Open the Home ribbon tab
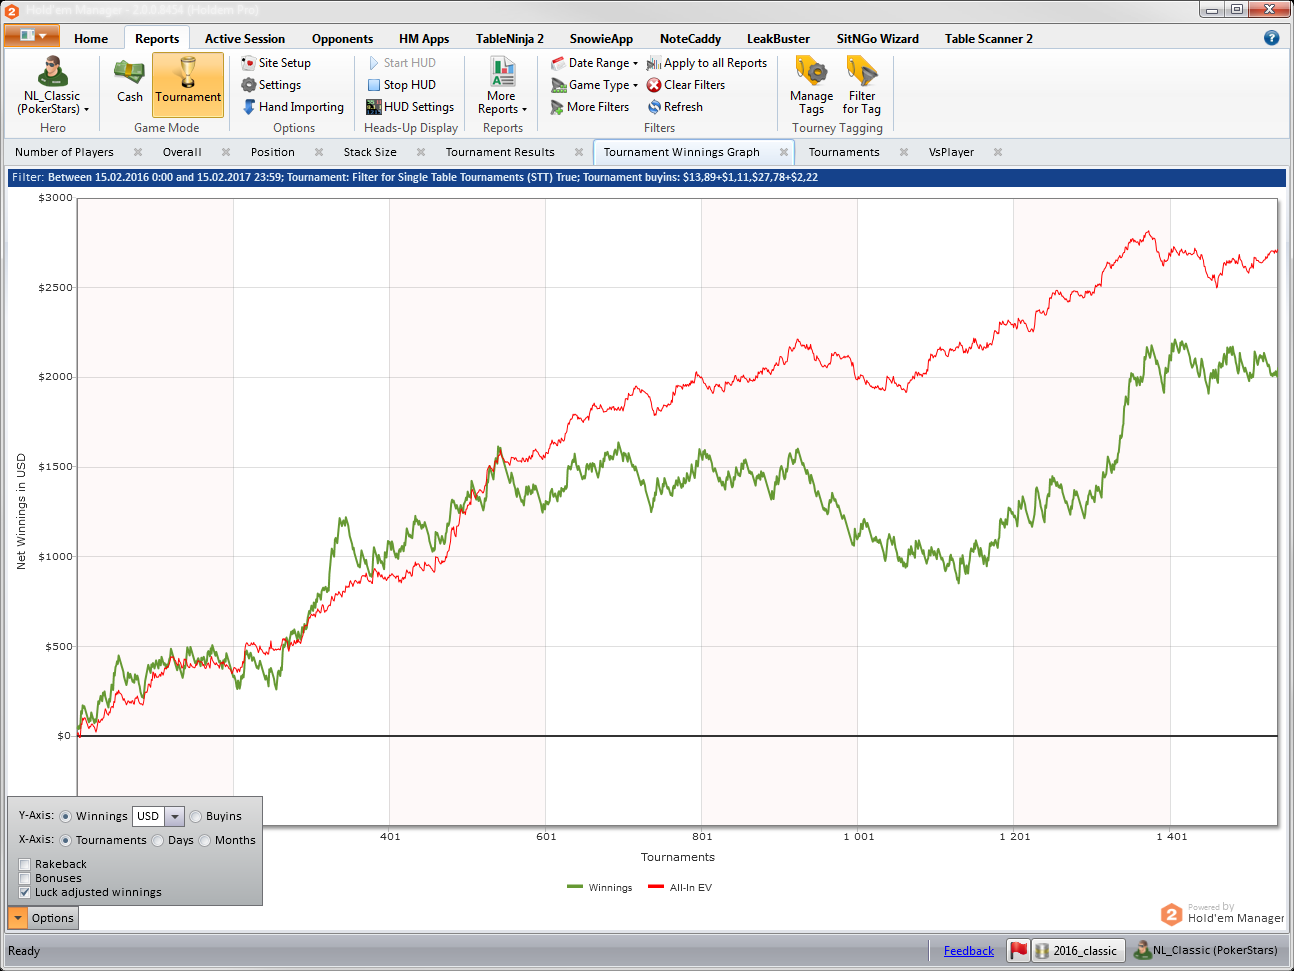This screenshot has width=1294, height=971. [91, 38]
